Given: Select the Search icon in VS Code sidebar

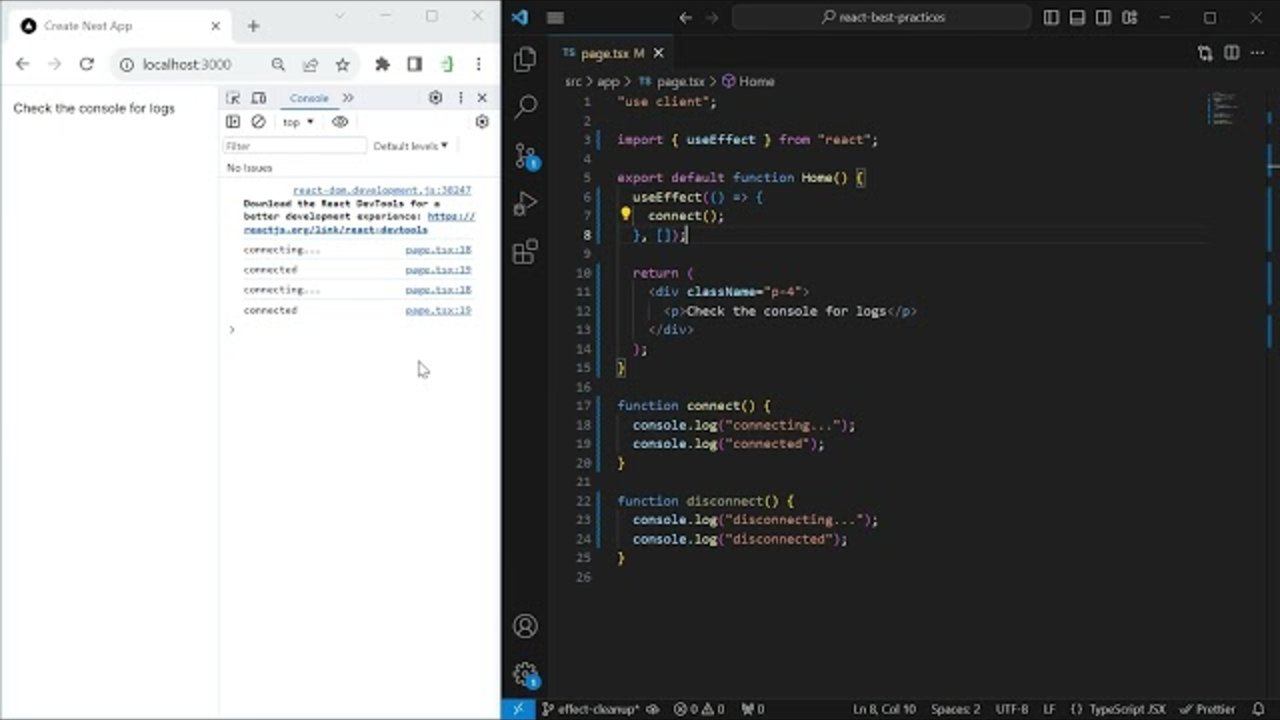Looking at the screenshot, I should click(525, 106).
